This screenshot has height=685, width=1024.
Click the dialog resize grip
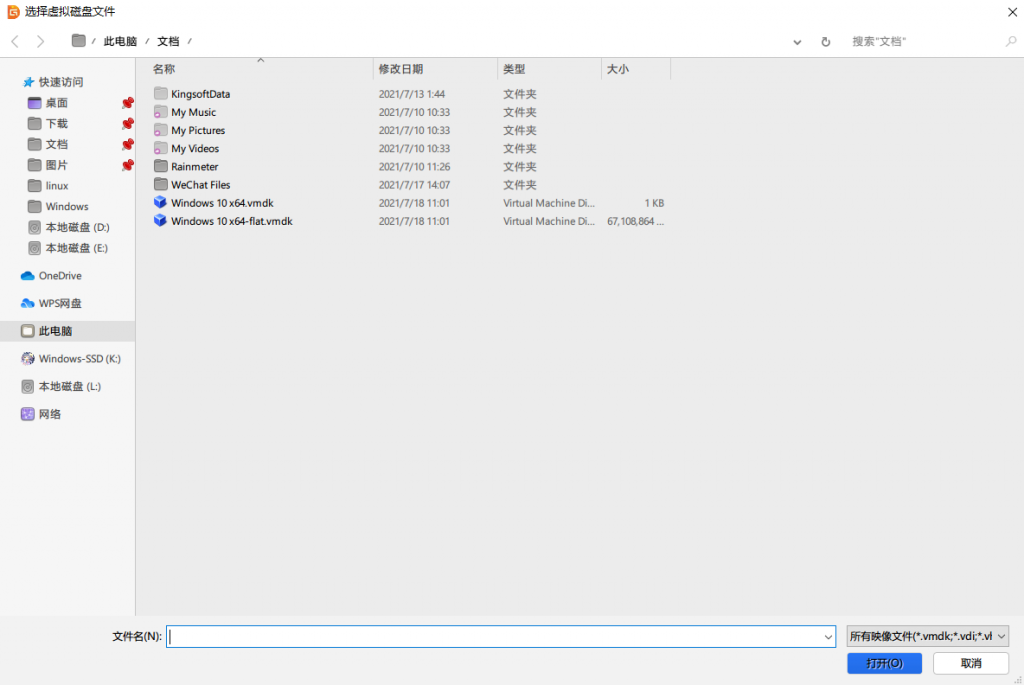[x=1017, y=679]
